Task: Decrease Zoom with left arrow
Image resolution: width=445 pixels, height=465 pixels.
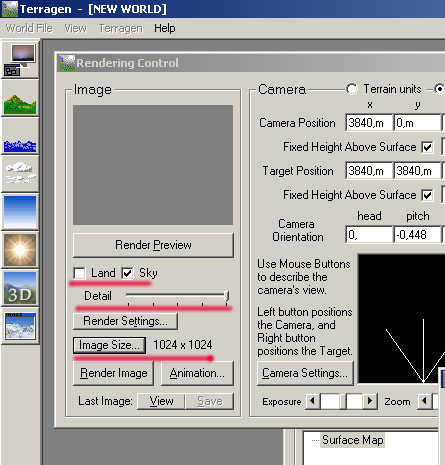Action: point(424,401)
